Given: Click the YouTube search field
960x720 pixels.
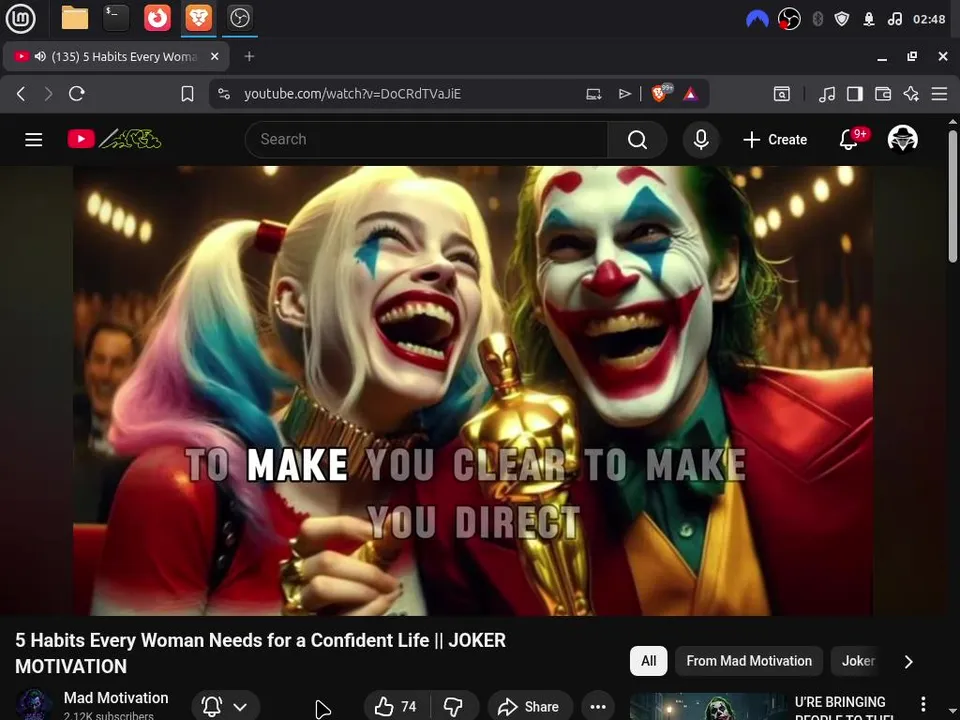Looking at the screenshot, I should point(426,140).
